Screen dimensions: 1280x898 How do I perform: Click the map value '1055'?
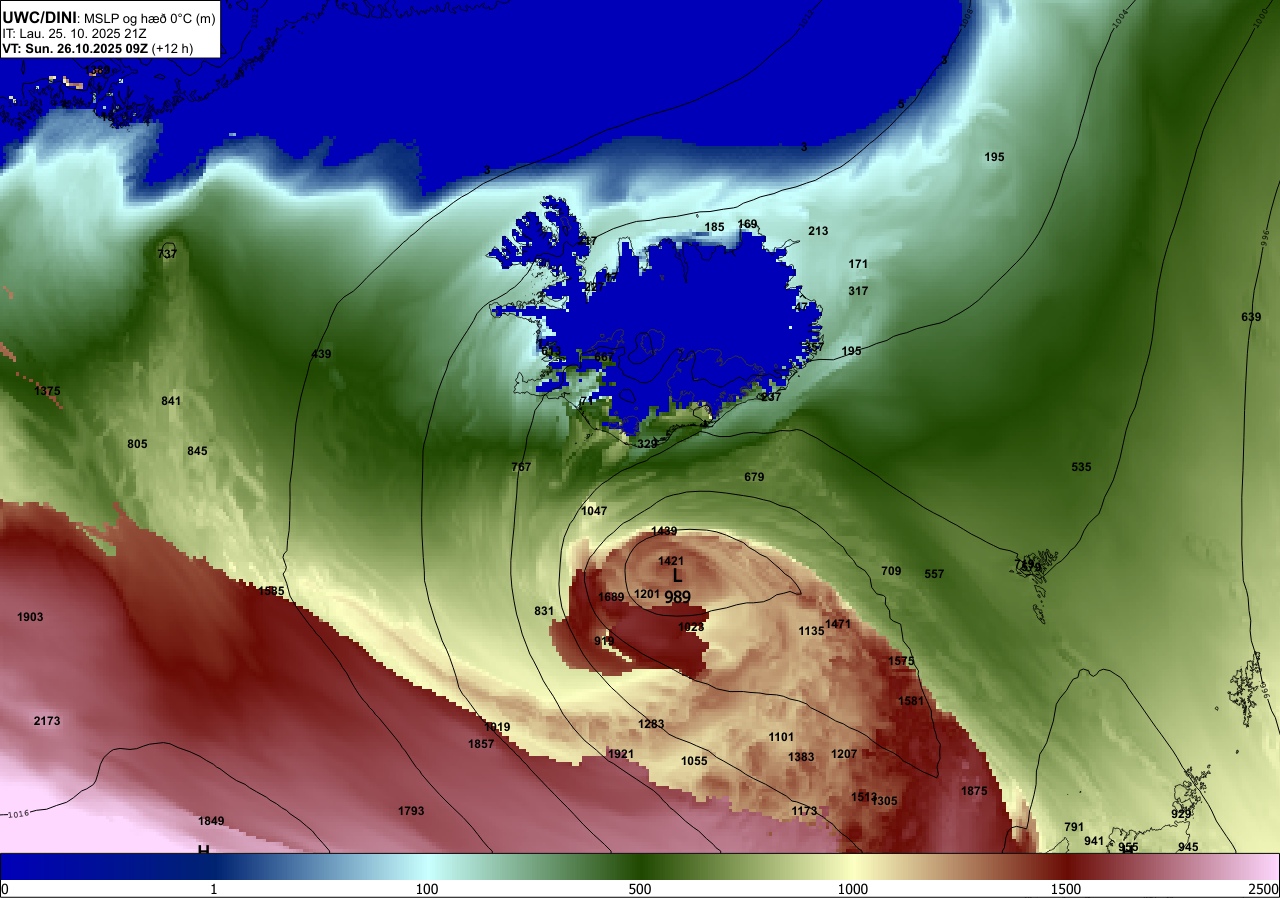click(x=694, y=761)
